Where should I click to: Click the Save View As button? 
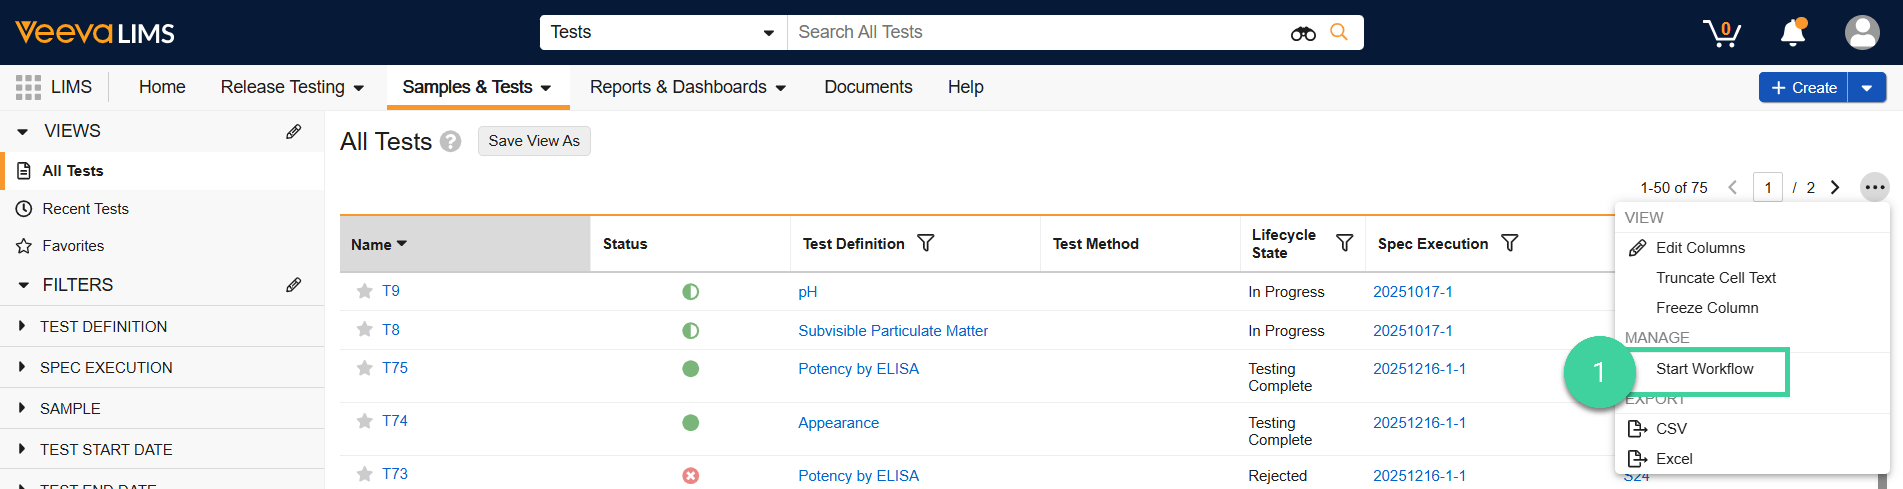click(x=534, y=141)
